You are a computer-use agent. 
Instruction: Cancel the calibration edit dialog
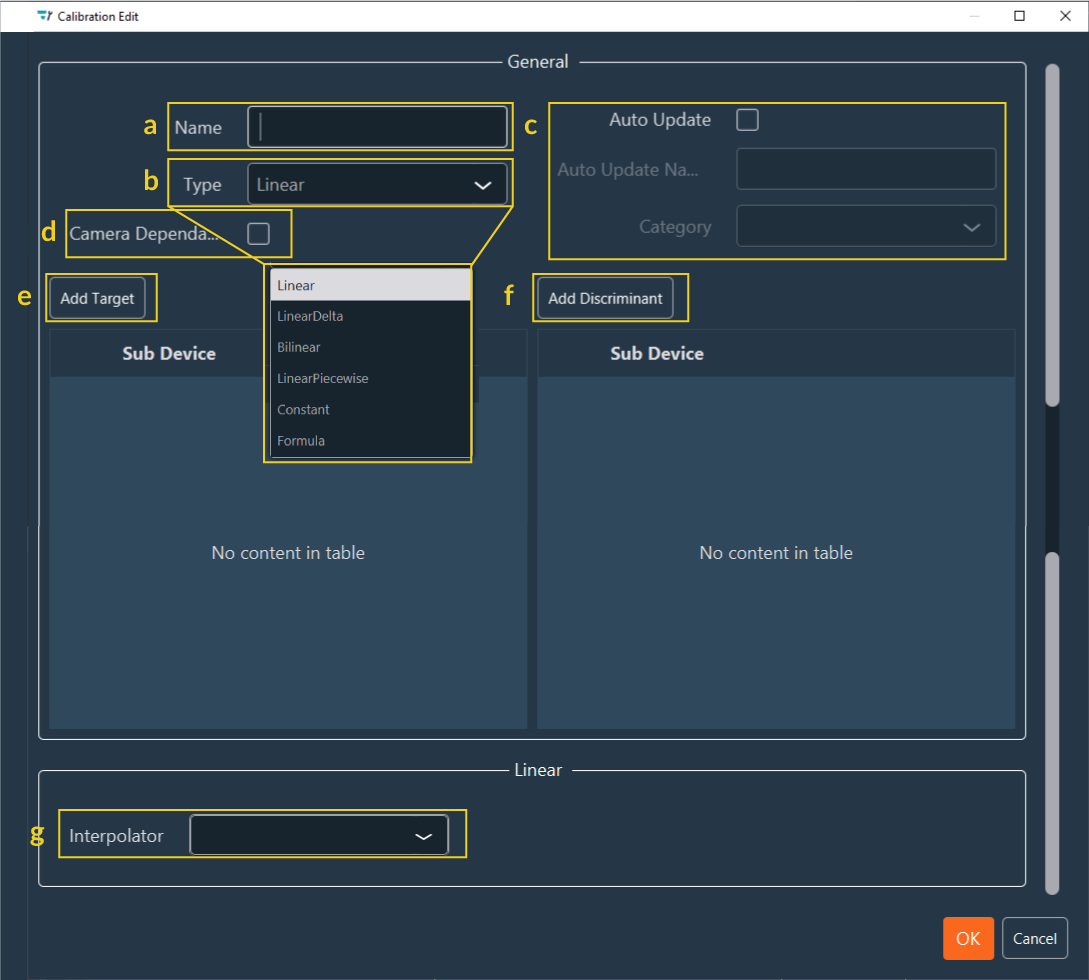coord(1034,938)
